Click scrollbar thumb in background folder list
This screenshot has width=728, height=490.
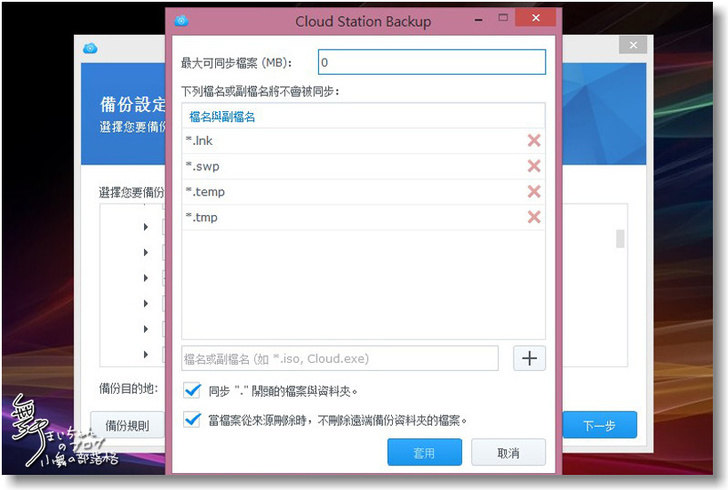pos(620,239)
